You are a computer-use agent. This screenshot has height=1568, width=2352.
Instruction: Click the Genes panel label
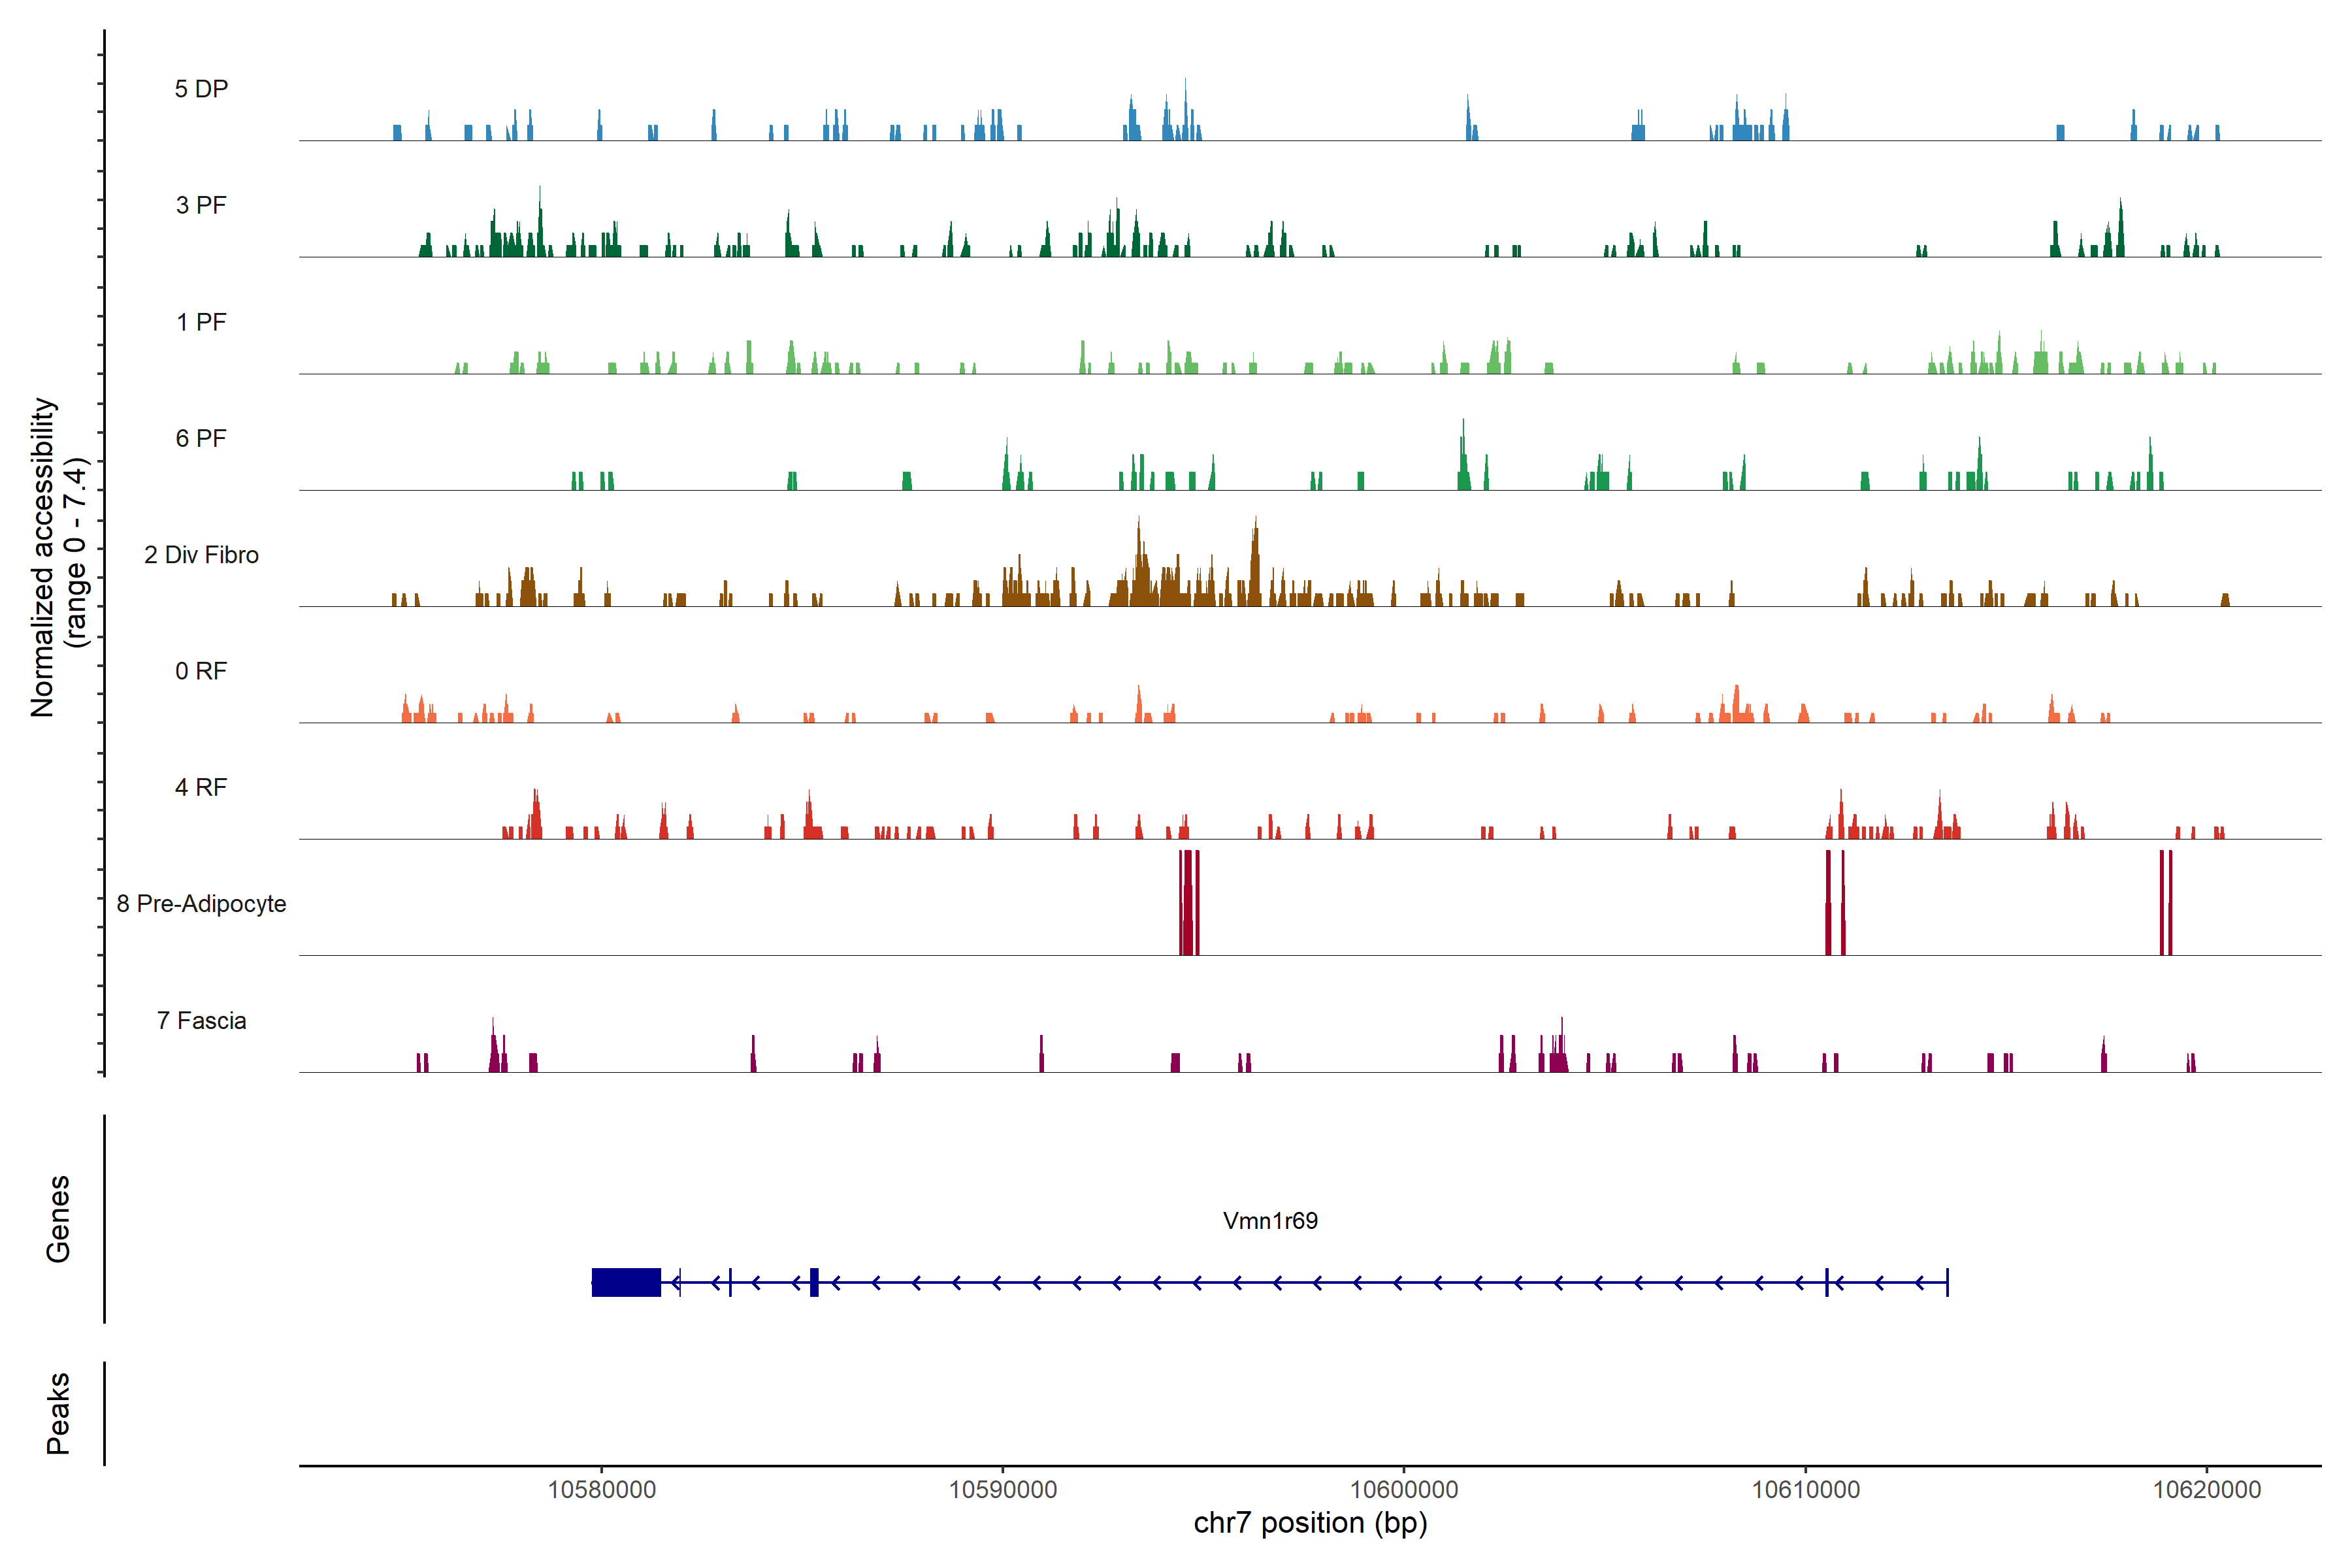coord(58,1219)
